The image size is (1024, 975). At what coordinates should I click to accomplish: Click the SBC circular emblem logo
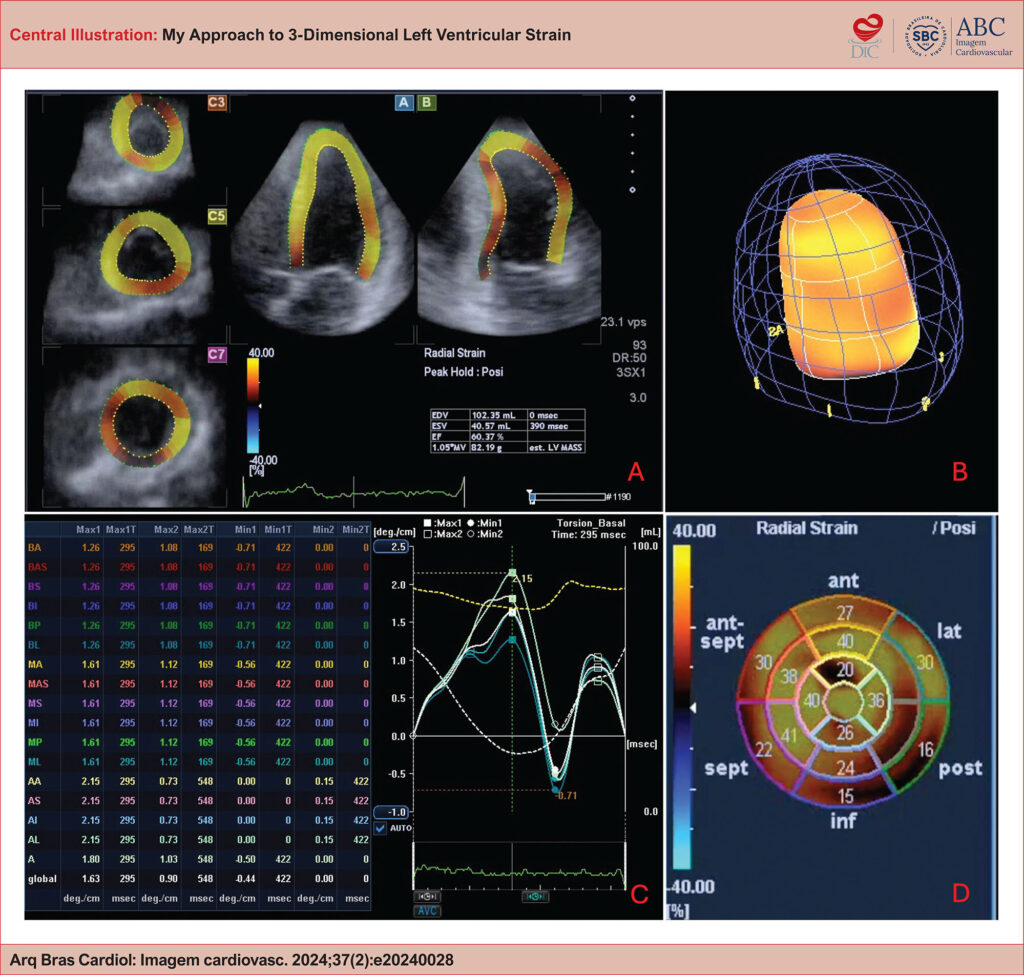pyautogui.click(x=925, y=36)
